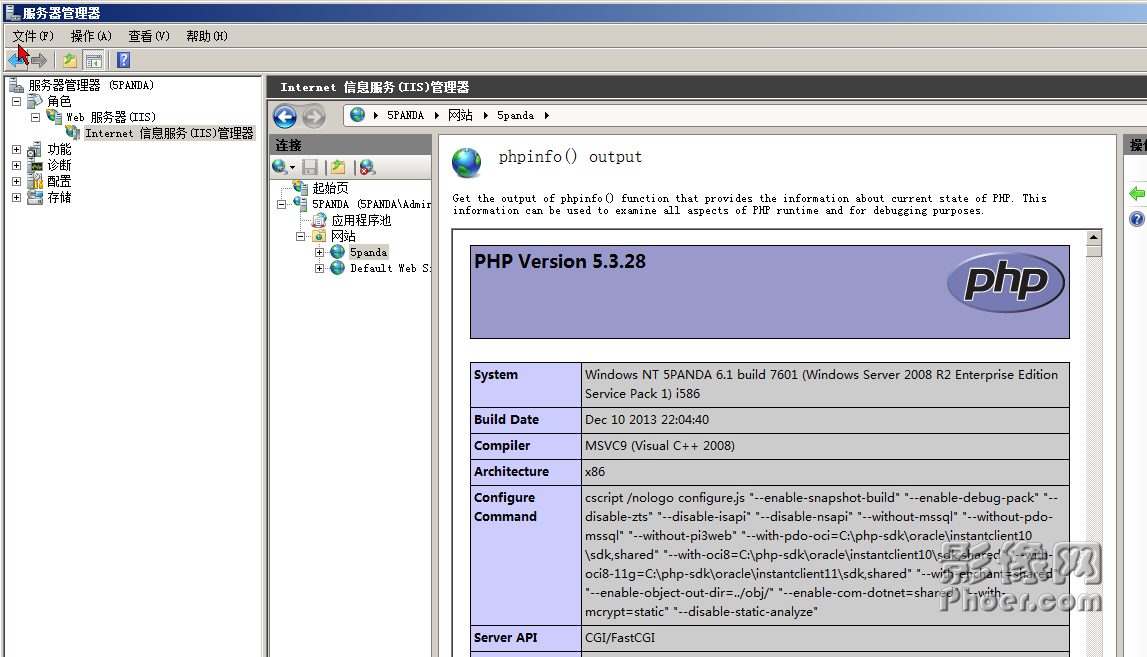
Task: Click the 'MSVC9 (Visual C++ 2008)' compiler value
Action: pos(660,446)
